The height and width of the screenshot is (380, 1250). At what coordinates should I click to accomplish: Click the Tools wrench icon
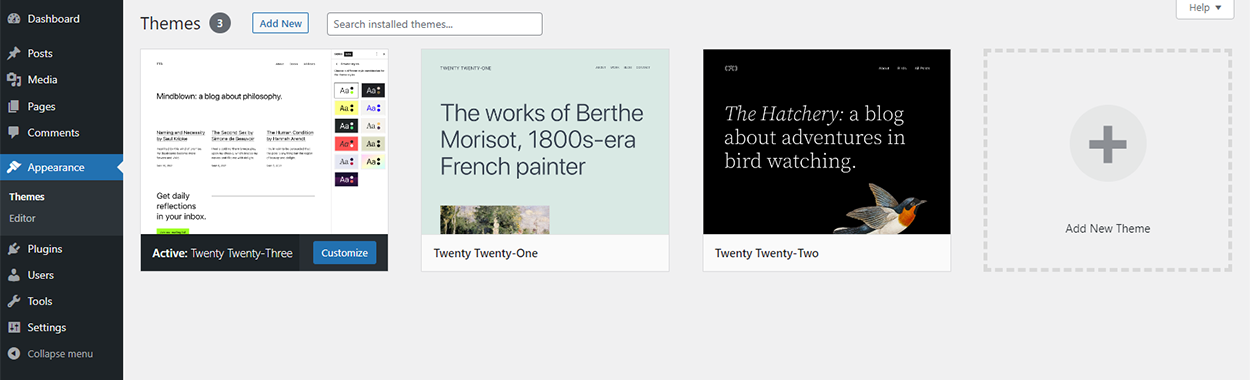pyautogui.click(x=14, y=301)
